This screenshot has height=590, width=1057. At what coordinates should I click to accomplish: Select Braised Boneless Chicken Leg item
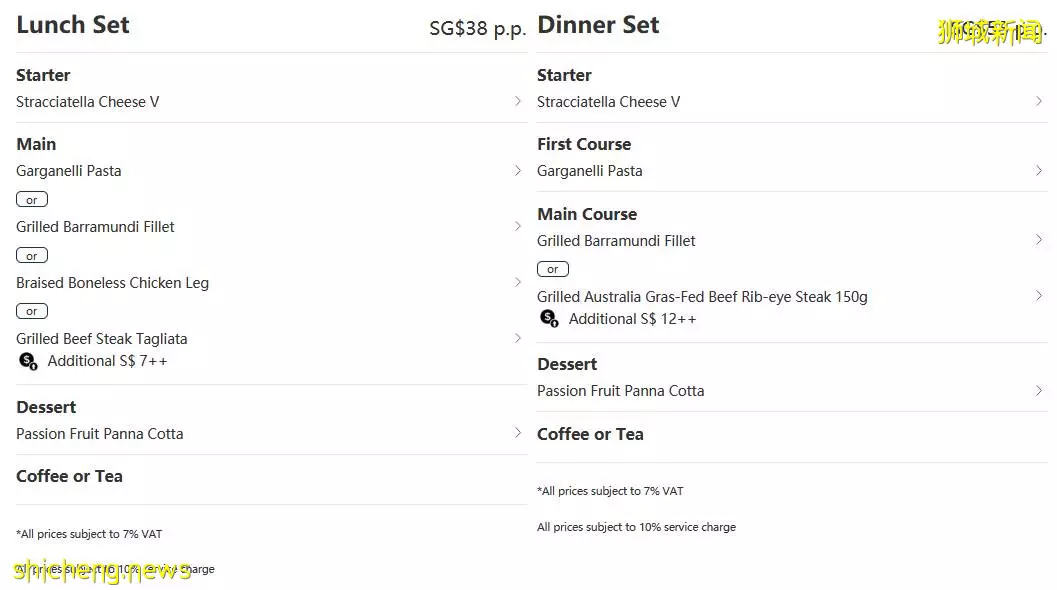tap(113, 283)
